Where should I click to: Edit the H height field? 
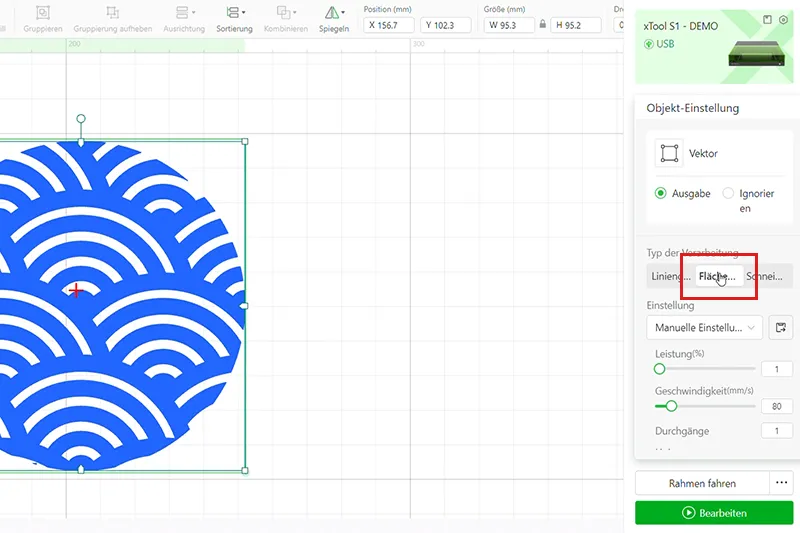576,25
